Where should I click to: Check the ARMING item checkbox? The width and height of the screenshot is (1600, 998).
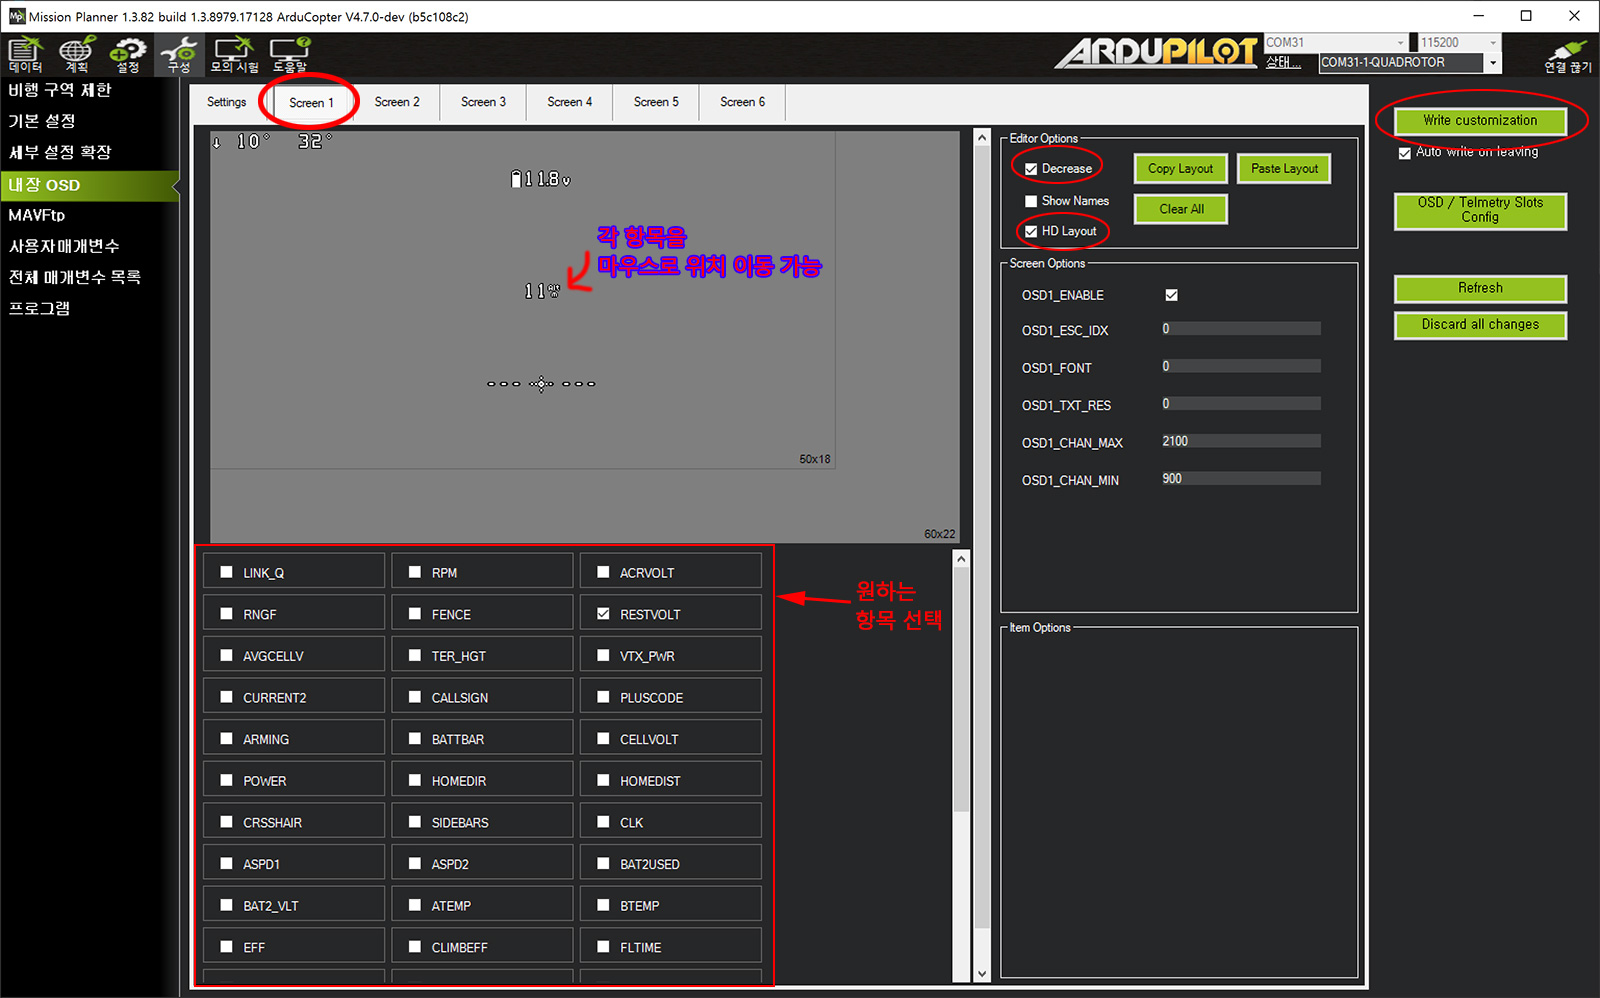pyautogui.click(x=226, y=739)
